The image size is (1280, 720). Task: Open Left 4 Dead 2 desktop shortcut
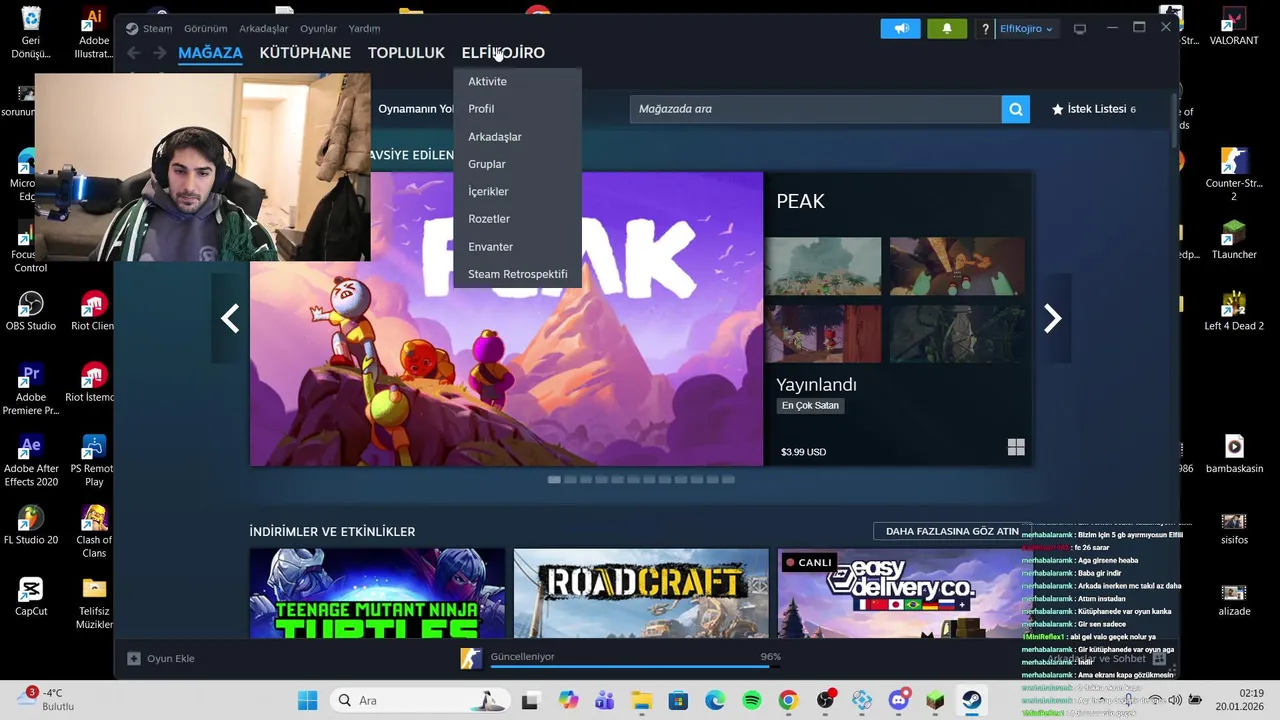point(1234,311)
